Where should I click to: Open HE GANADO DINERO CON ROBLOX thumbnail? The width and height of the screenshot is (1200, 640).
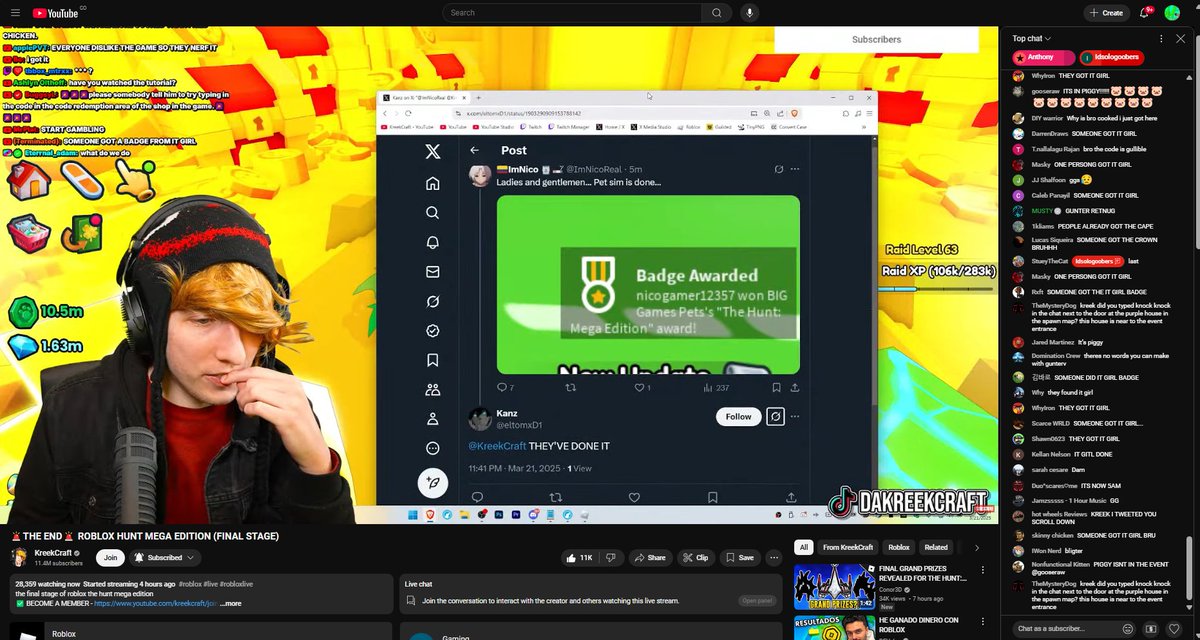tap(834, 628)
